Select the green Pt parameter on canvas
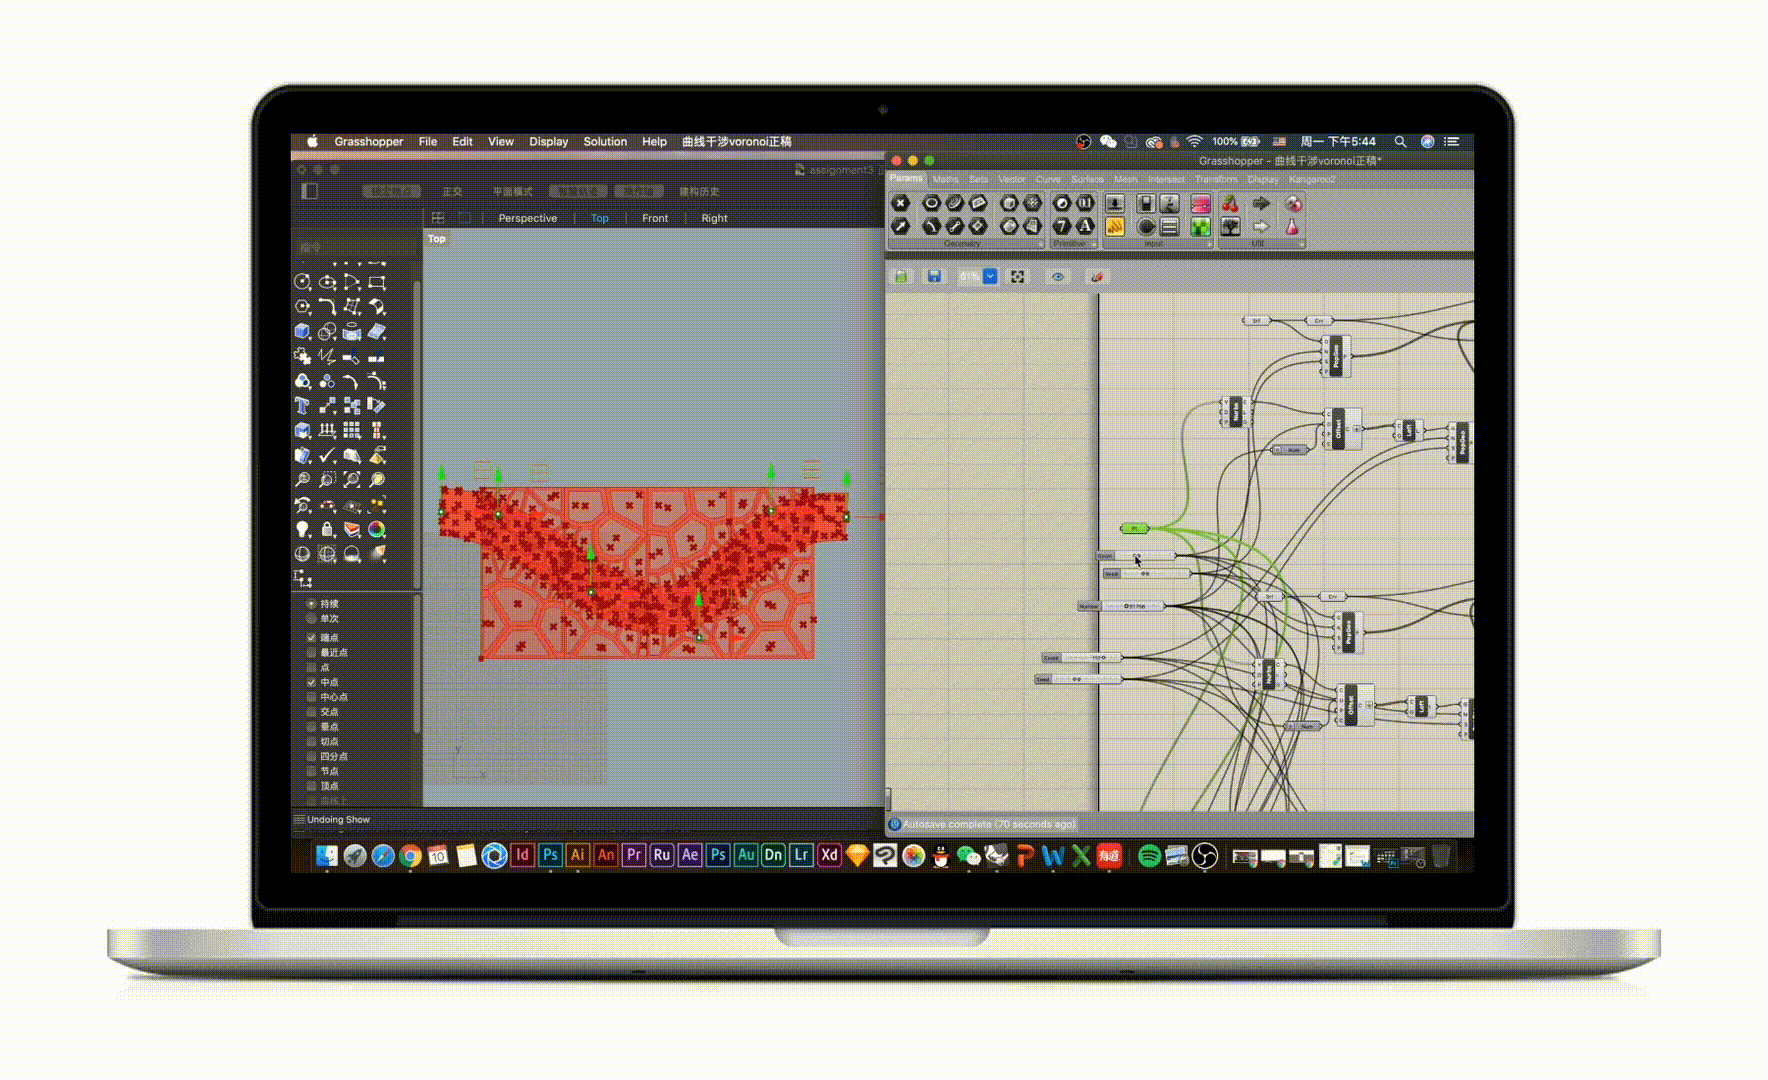1768x1080 pixels. [1134, 528]
